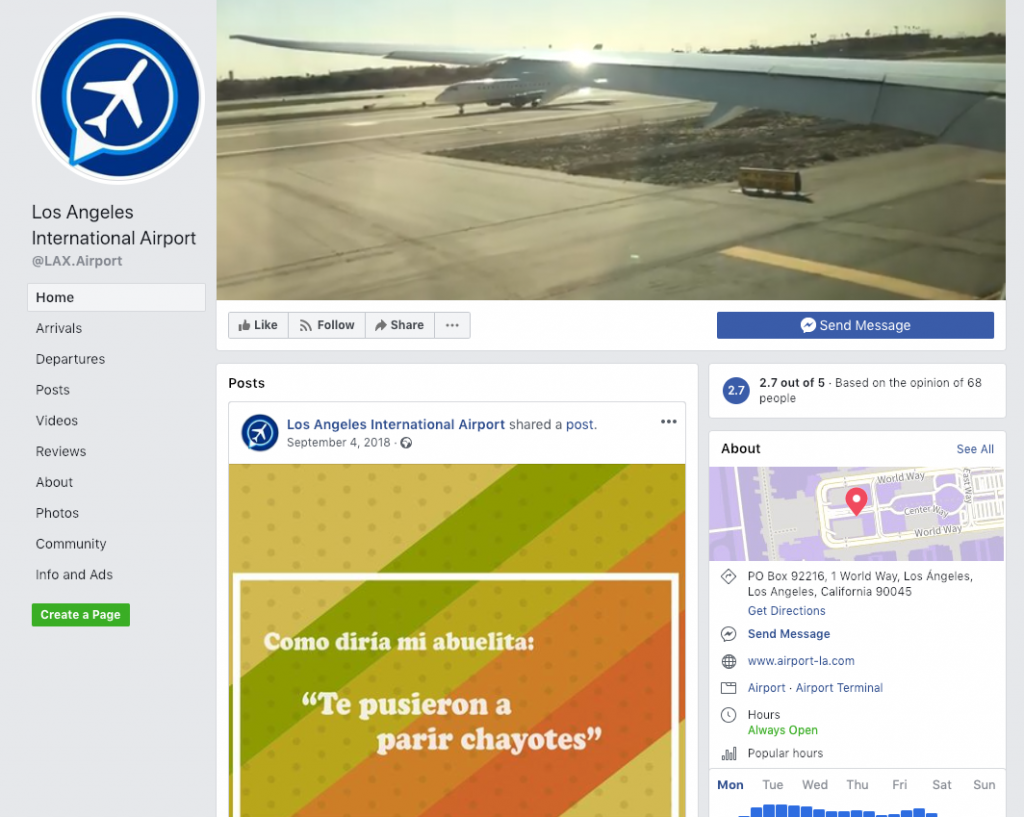
Task: Select the Sun tab in popular hours
Action: pos(984,785)
